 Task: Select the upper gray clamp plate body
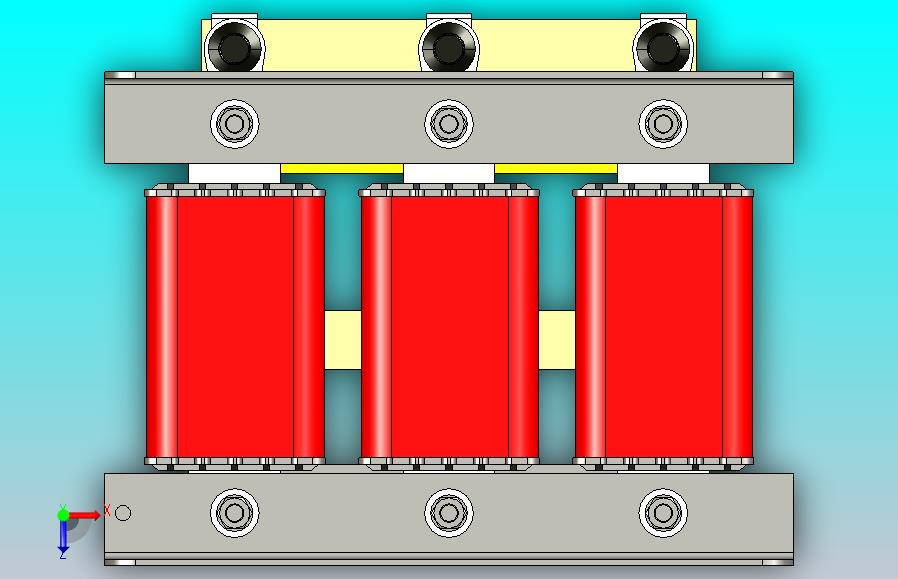tap(344, 118)
